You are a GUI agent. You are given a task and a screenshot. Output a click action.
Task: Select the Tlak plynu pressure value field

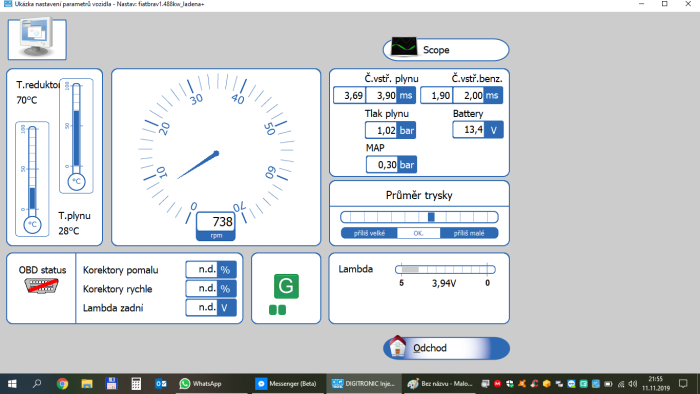390,130
